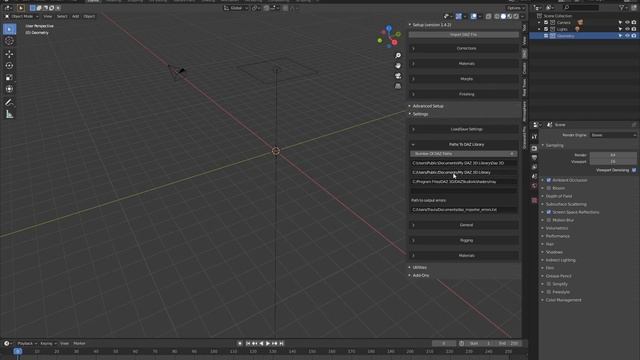Open the timeline Playback menu
Viewport: 640px width, 360px height.
pyautogui.click(x=27, y=344)
